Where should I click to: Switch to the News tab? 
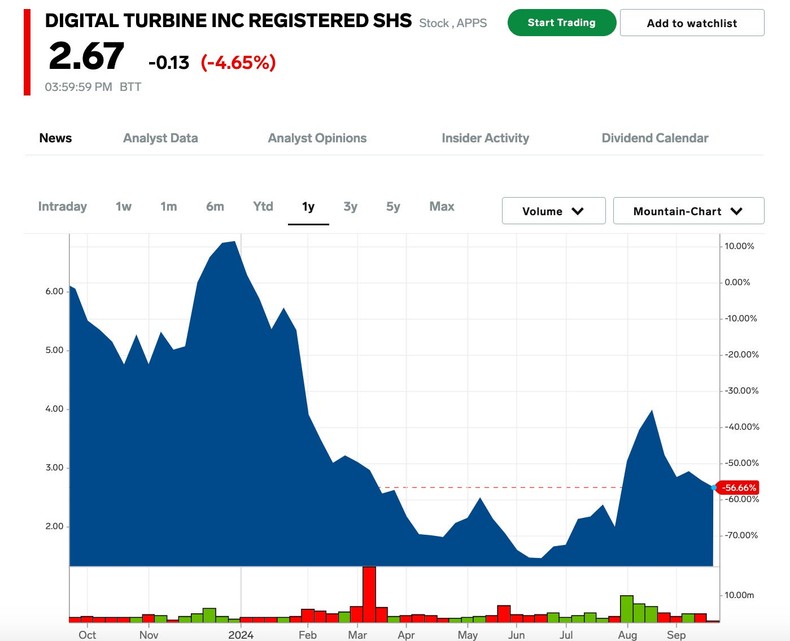[x=55, y=138]
